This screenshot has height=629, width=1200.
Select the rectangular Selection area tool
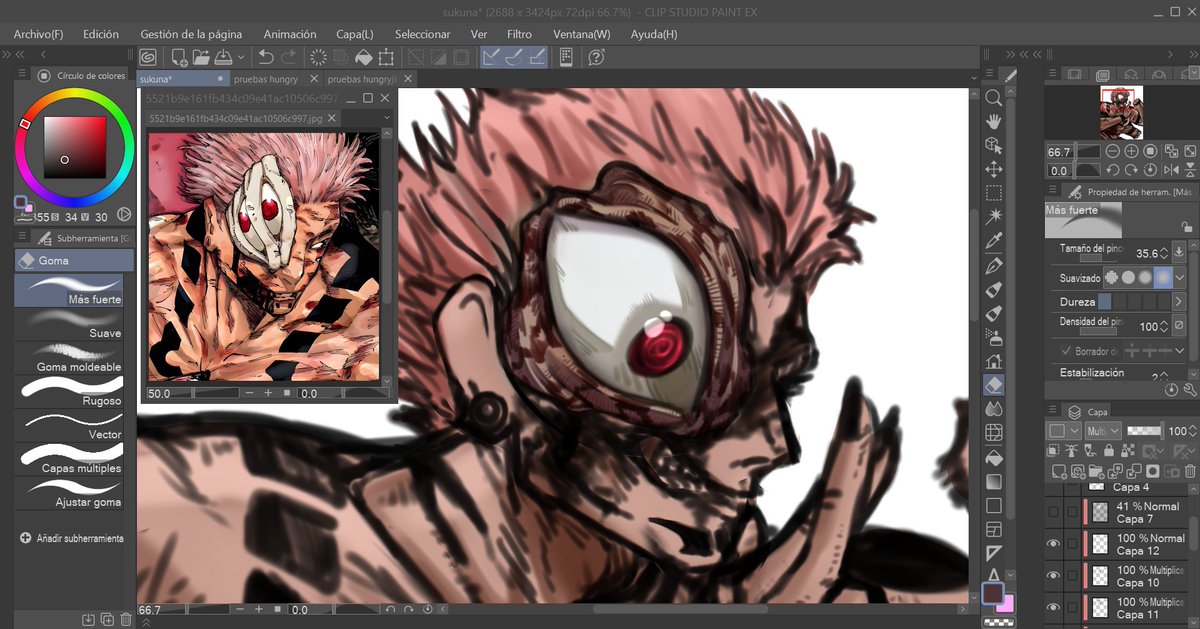click(993, 193)
